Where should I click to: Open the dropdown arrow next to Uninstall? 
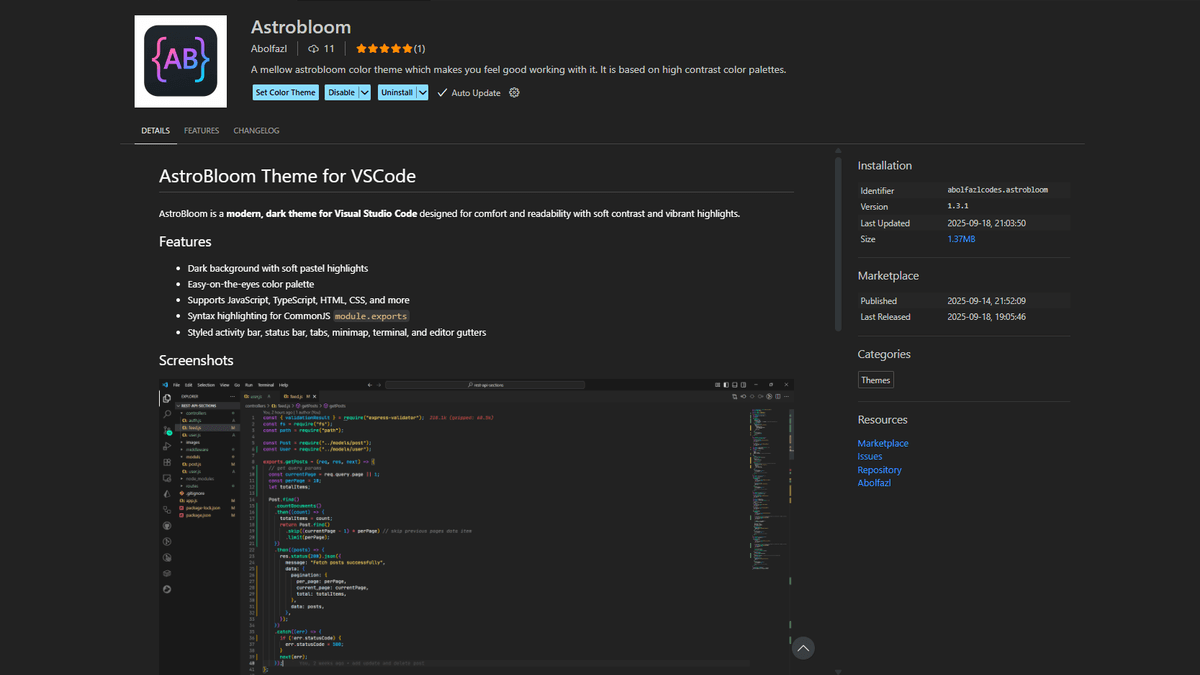click(x=423, y=93)
